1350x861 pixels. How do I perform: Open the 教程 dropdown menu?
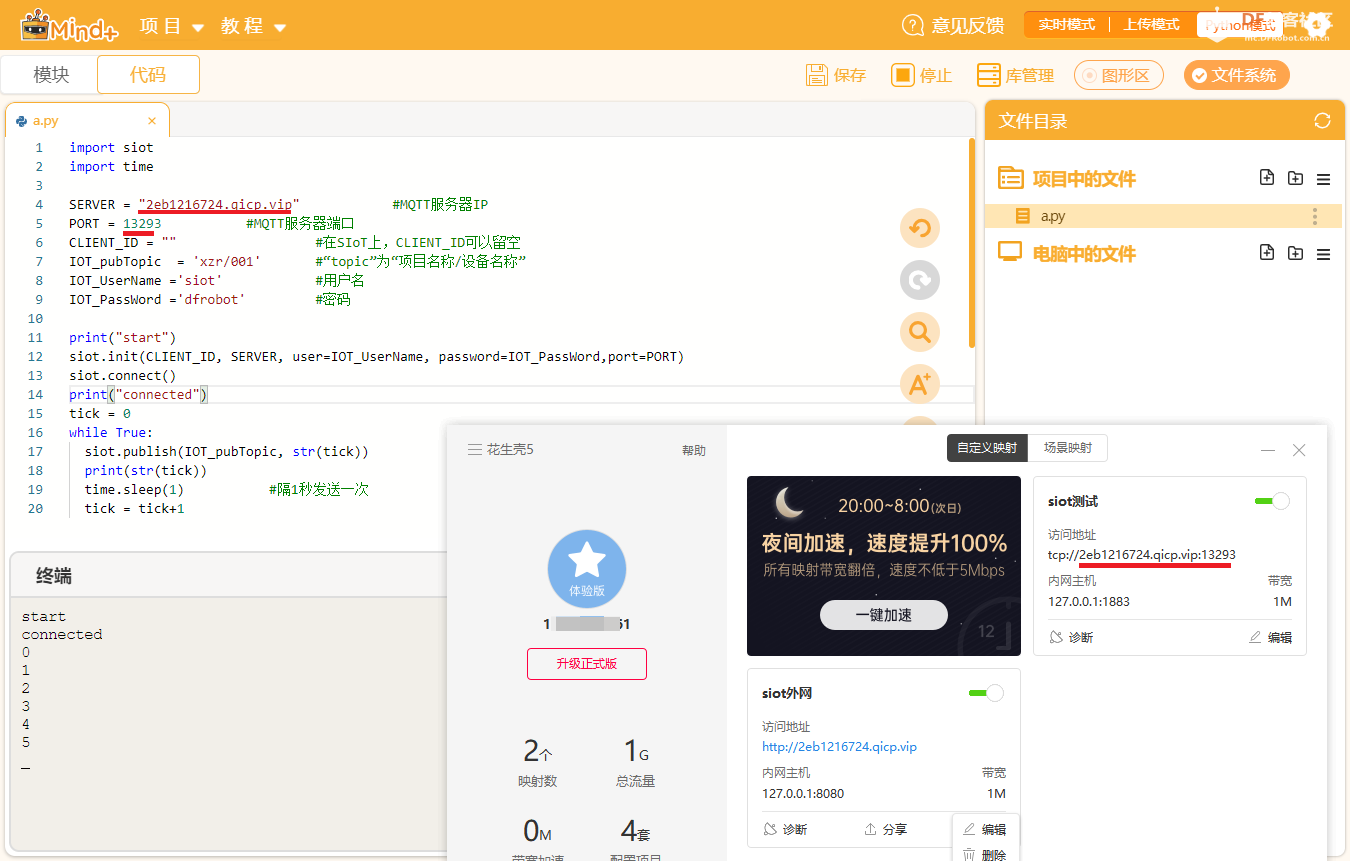coord(254,26)
